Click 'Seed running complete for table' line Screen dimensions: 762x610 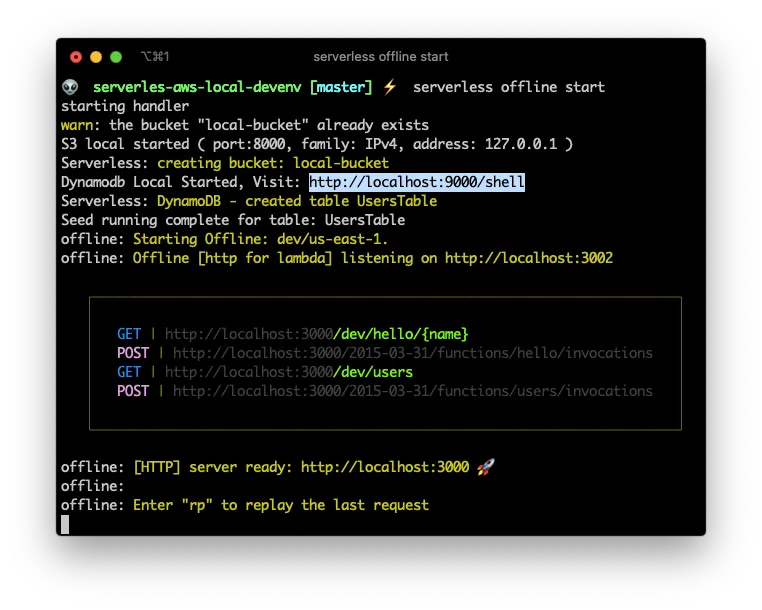[x=233, y=220]
